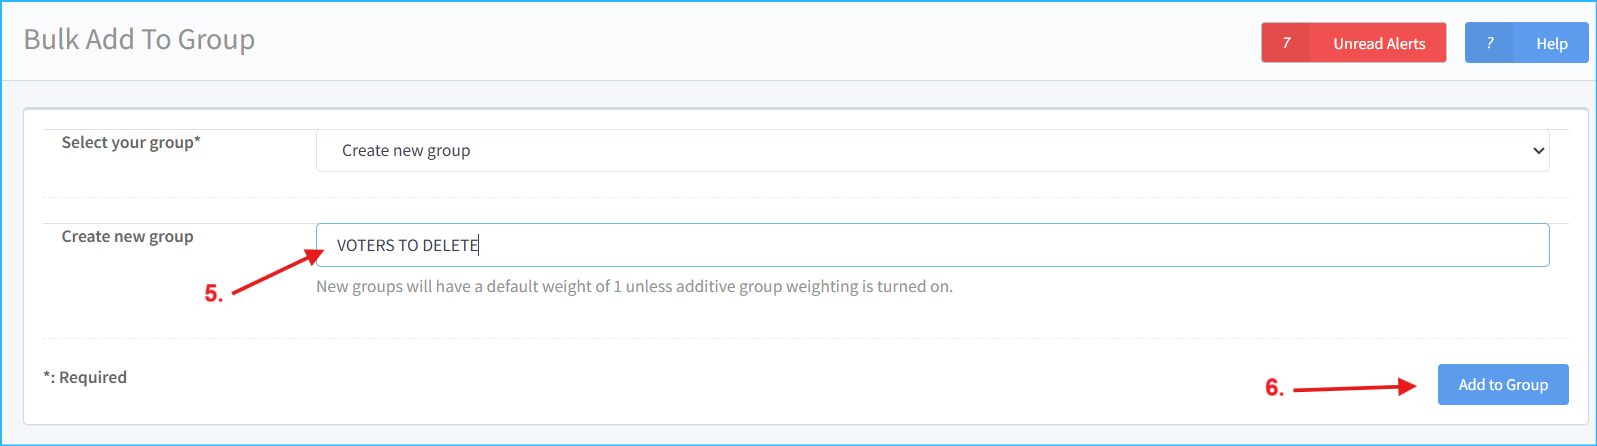Viewport: 1597px width, 446px height.
Task: Open the Help page
Action: (1551, 43)
